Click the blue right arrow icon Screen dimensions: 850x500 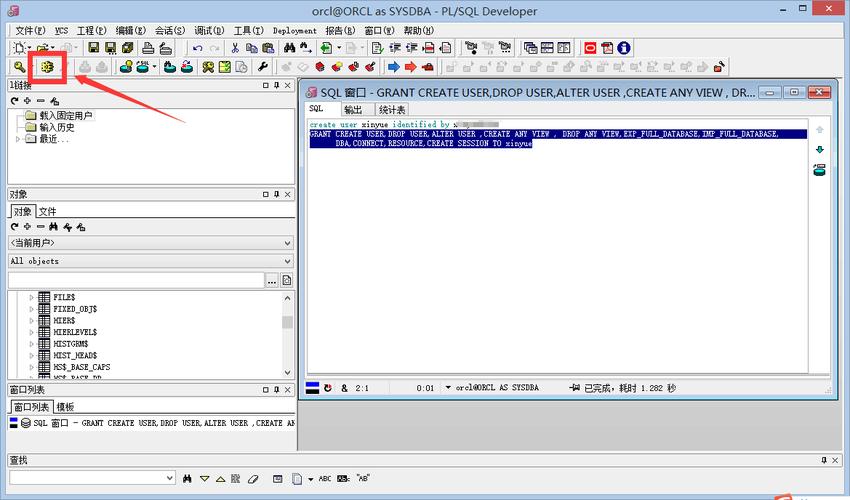pyautogui.click(x=394, y=67)
